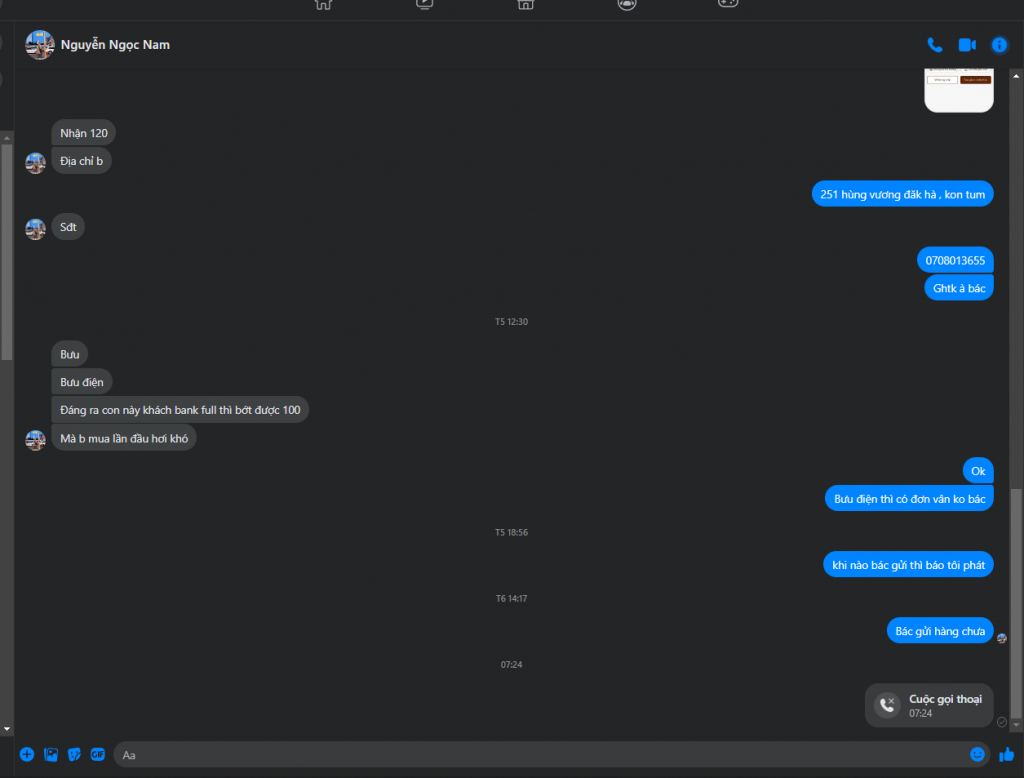Choose a sticker with the sticker icon
Image resolution: width=1024 pixels, height=778 pixels.
[x=74, y=754]
